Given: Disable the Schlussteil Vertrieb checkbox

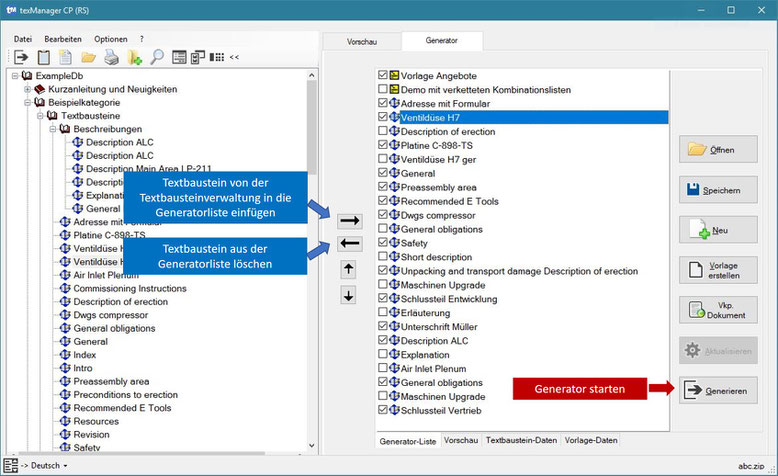Looking at the screenshot, I should click(382, 409).
